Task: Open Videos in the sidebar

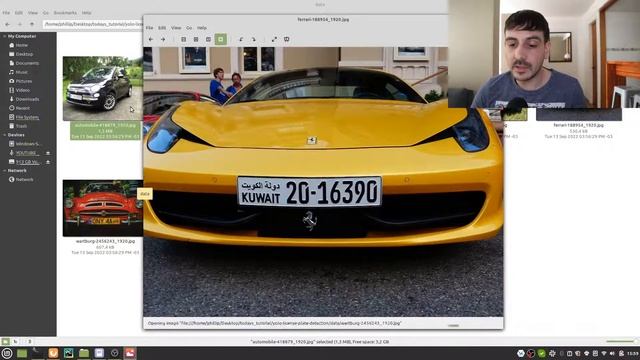Action: [x=22, y=90]
